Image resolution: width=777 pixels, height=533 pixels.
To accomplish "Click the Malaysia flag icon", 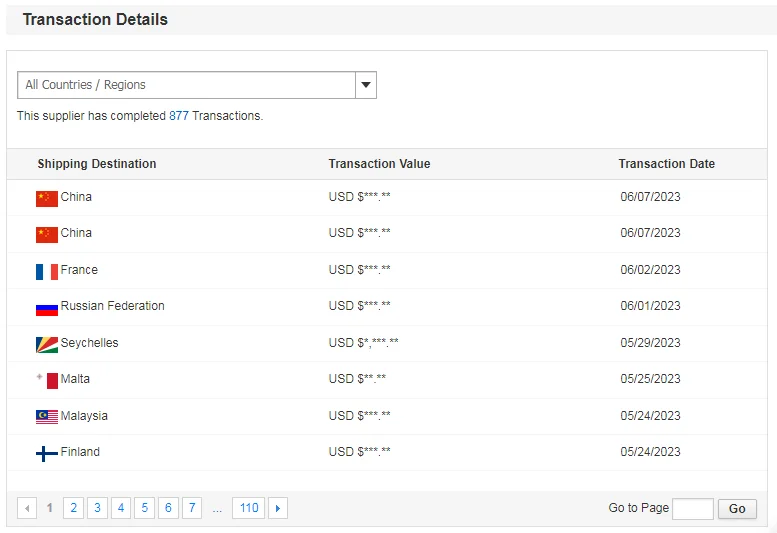I will (x=47, y=417).
